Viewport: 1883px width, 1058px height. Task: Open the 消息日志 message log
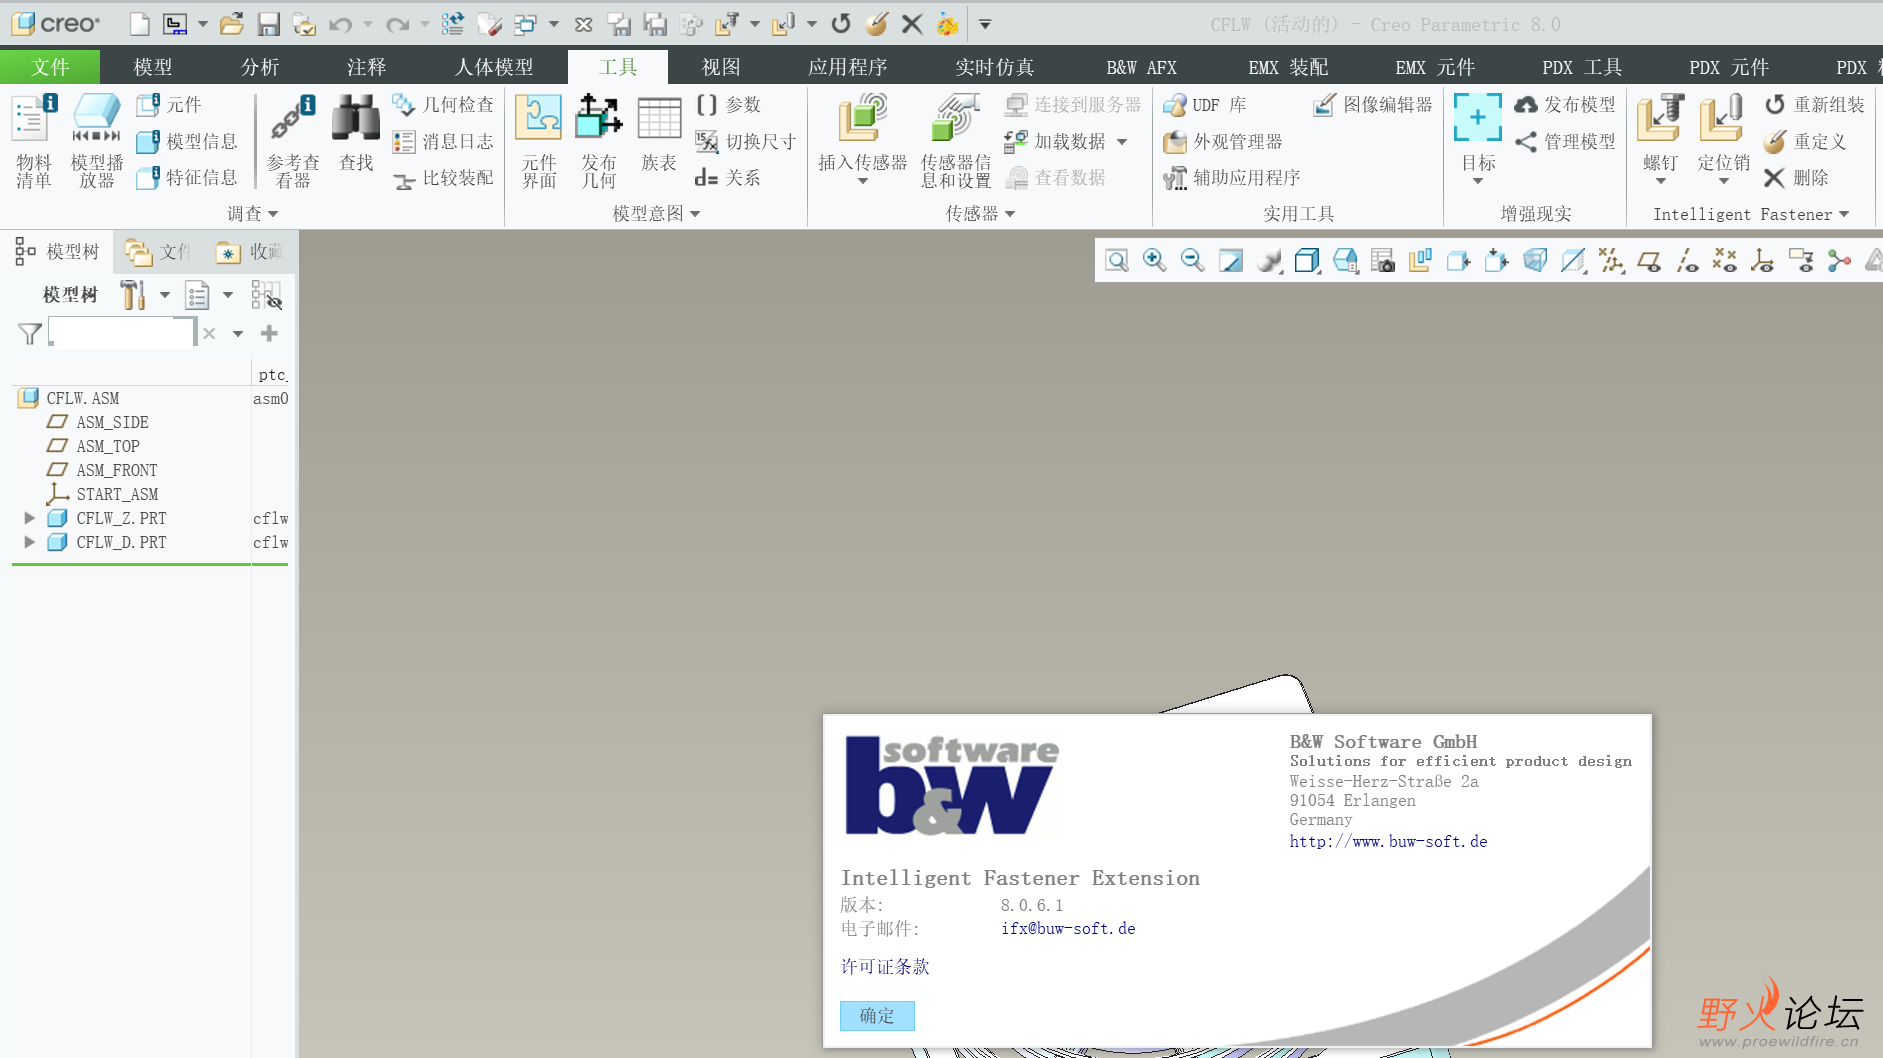coord(443,141)
